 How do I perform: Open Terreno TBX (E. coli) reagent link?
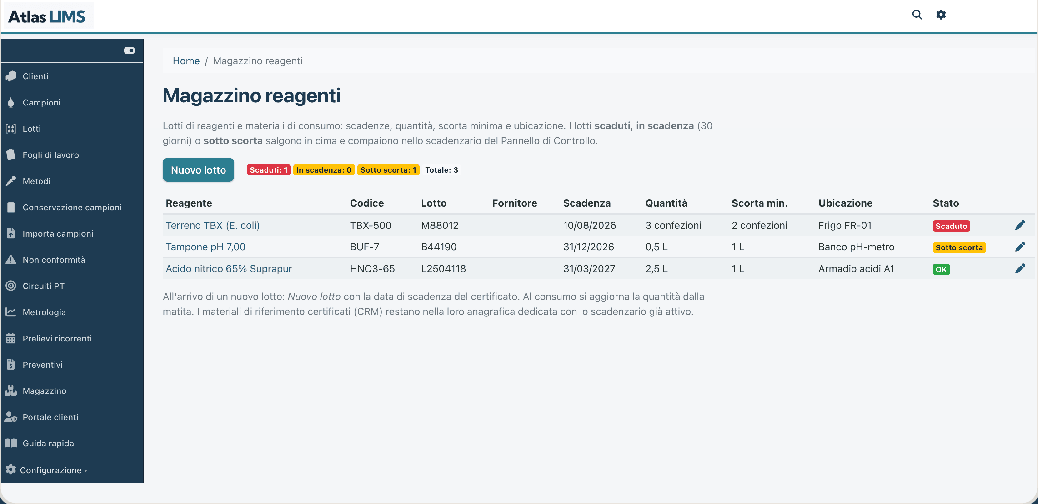(x=212, y=226)
